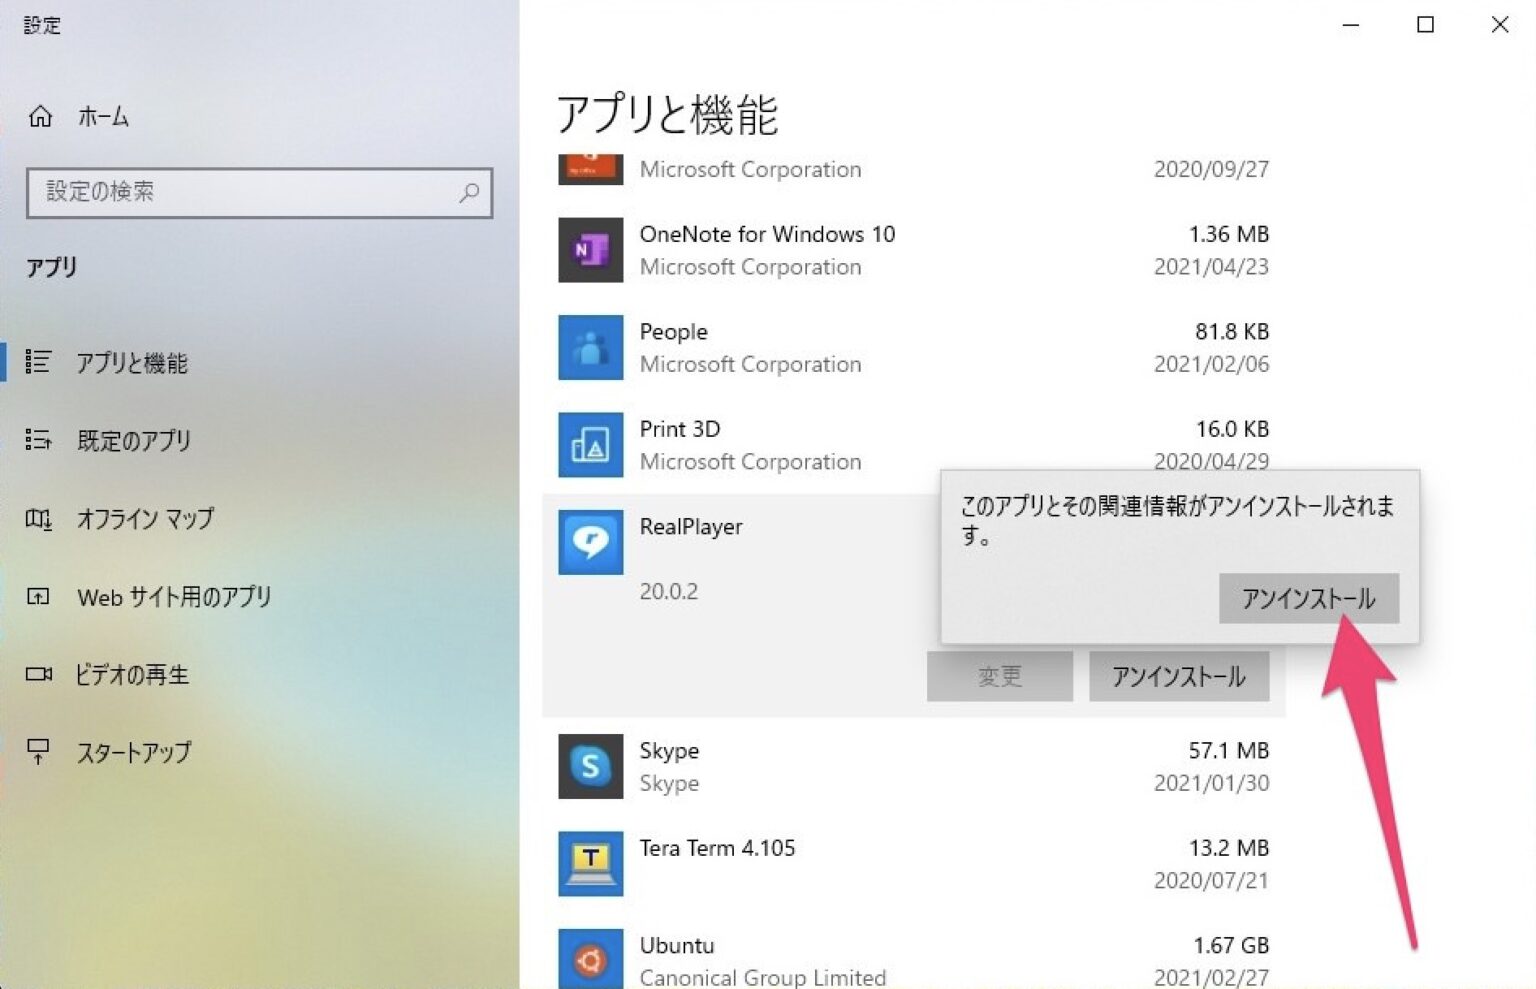Click the RealPlayer app name
Viewport: 1536px width, 989px height.
click(x=691, y=526)
